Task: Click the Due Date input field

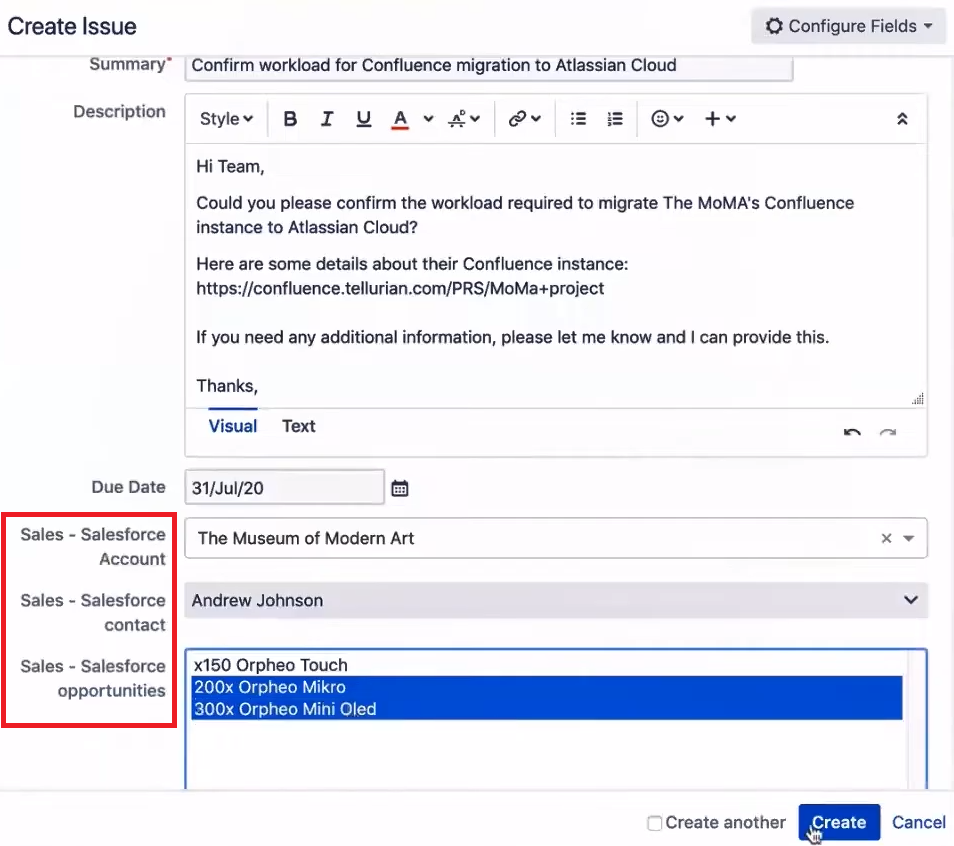Action: [x=284, y=488]
